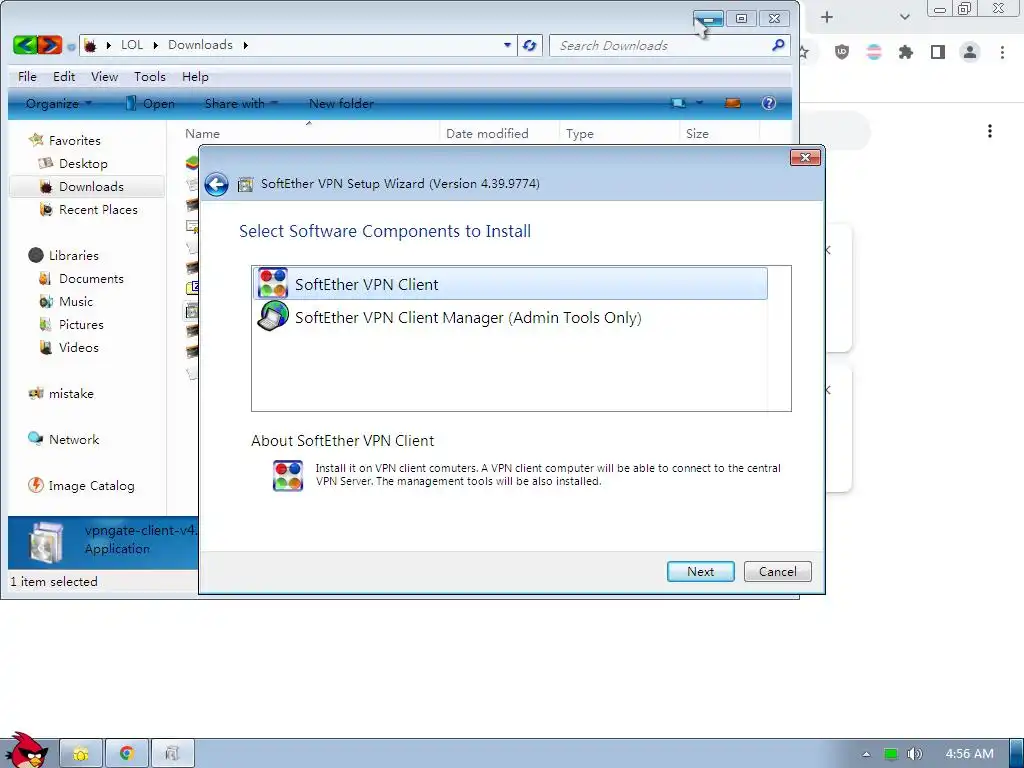
Task: Open the Tools menu in Explorer
Action: pyautogui.click(x=150, y=76)
